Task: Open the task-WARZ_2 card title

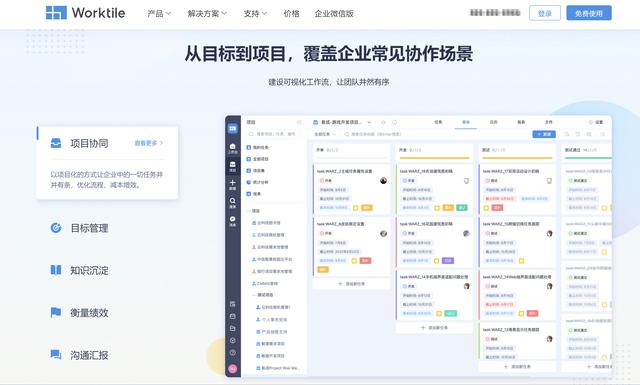Action: coord(345,171)
